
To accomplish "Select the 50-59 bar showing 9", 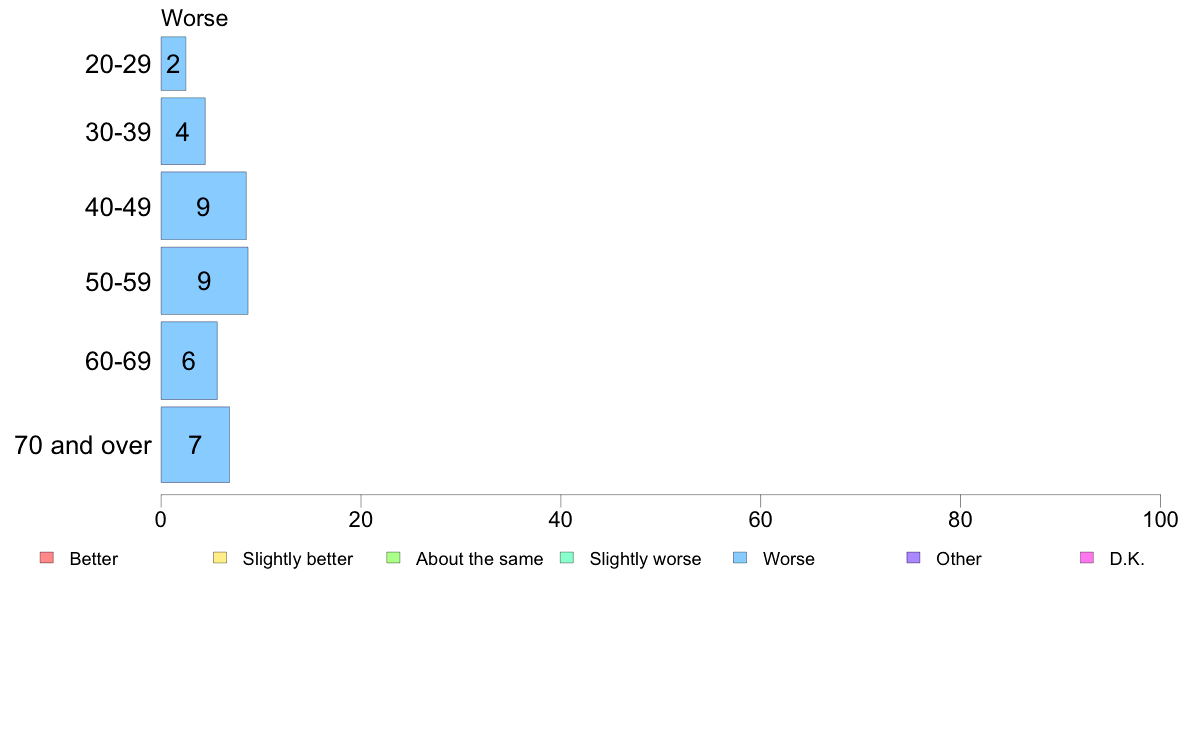I will (x=204, y=280).
